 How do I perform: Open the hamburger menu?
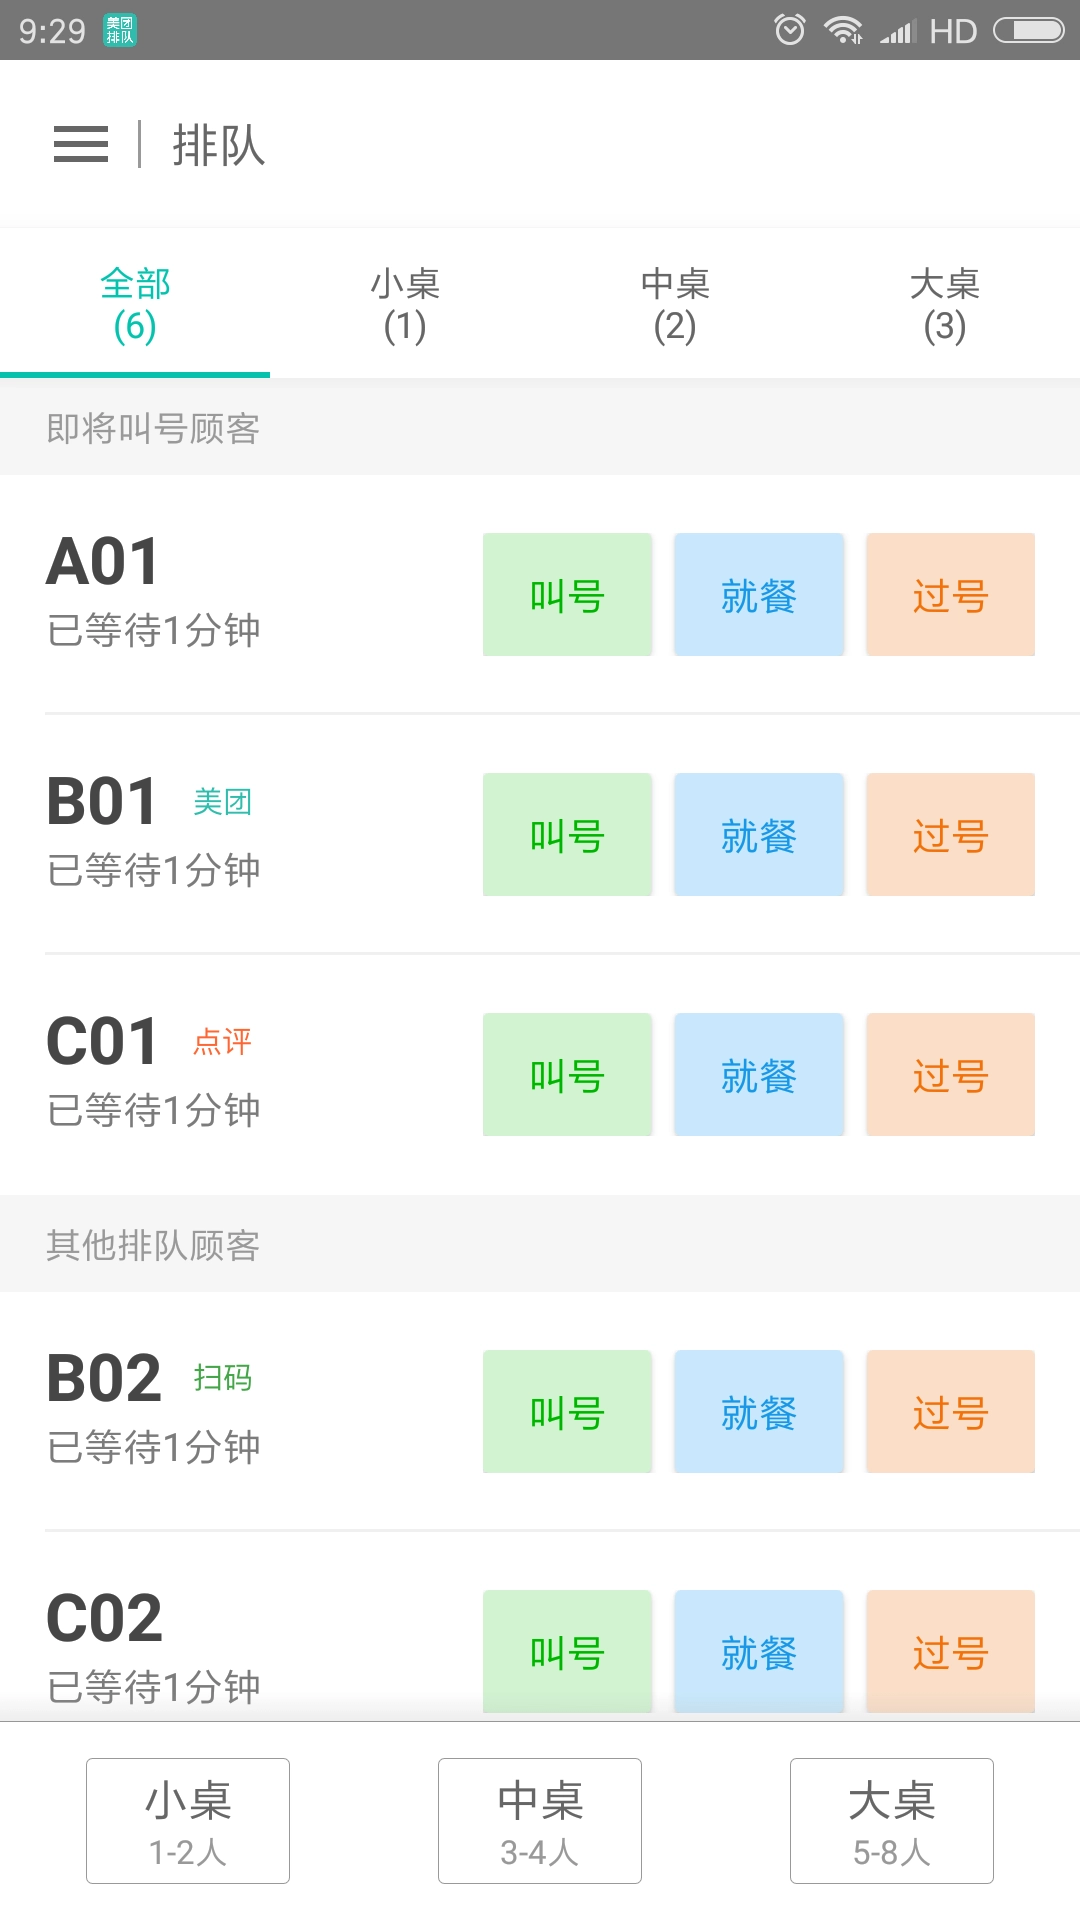pos(81,145)
